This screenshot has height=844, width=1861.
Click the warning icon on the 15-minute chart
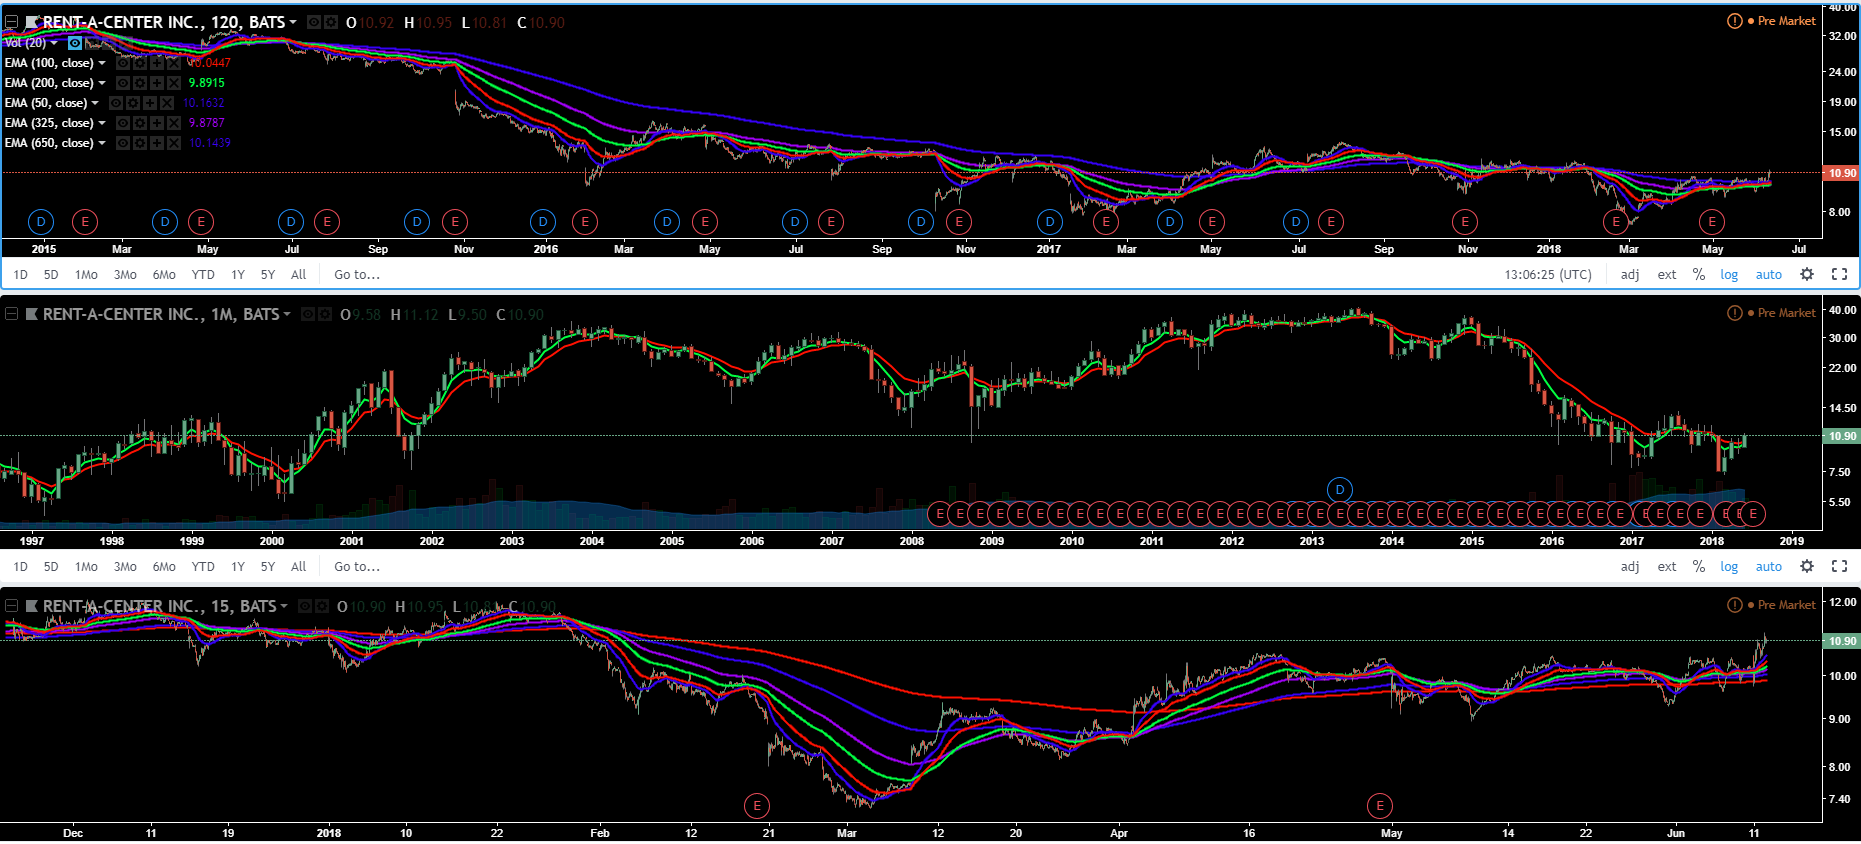1735,605
